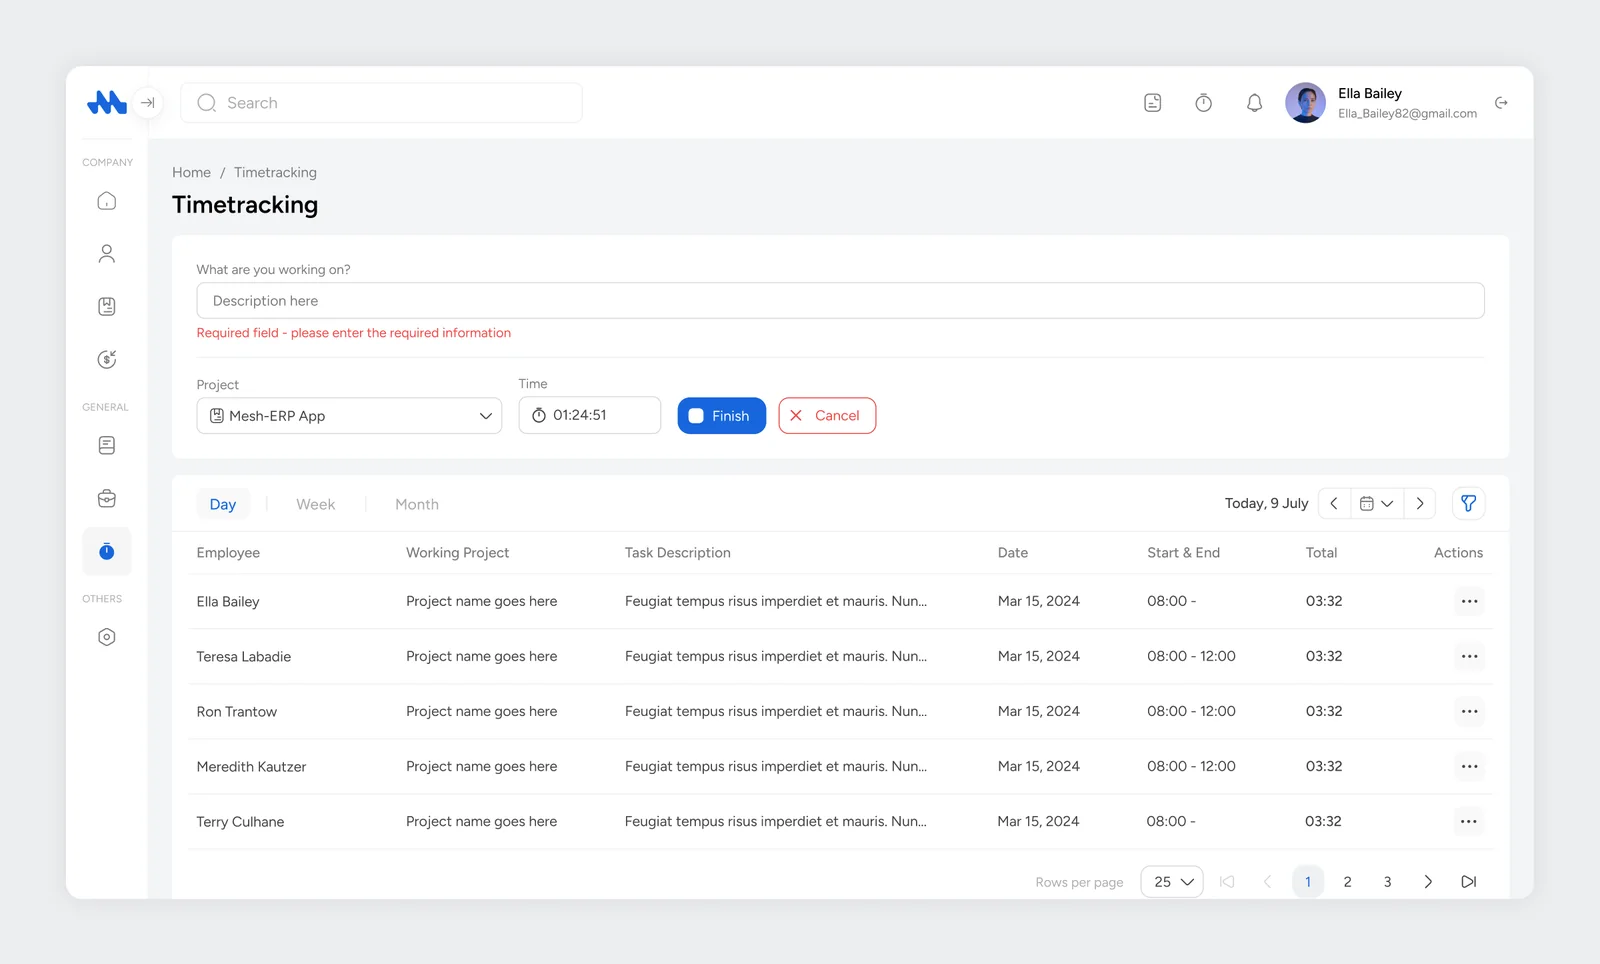Viewport: 1600px width, 964px height.
Task: Click the Finish button
Action: pyautogui.click(x=721, y=416)
